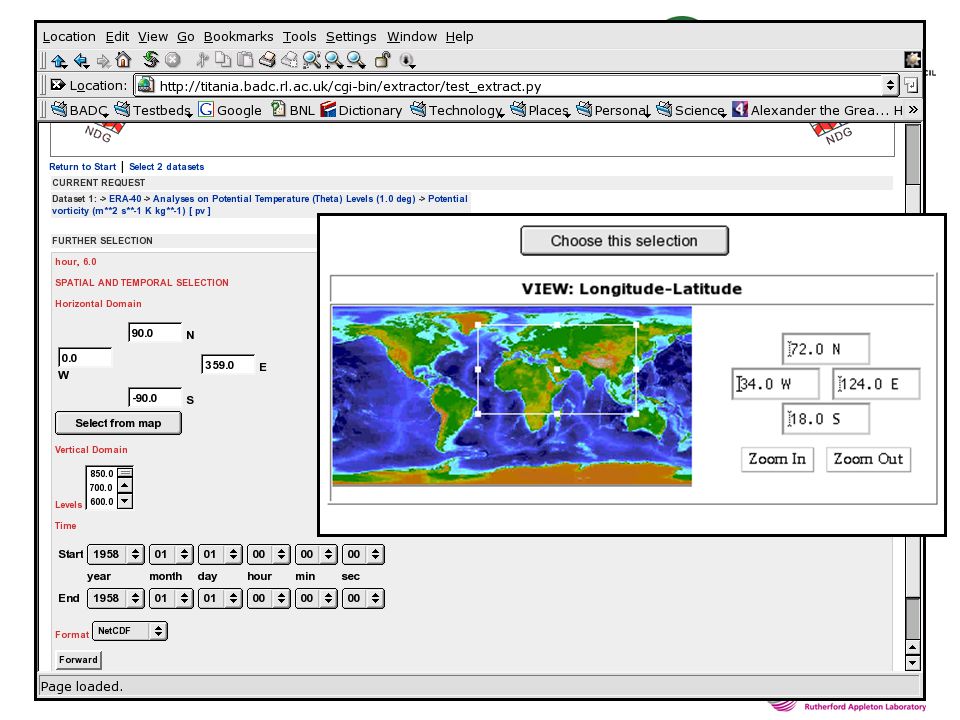Image resolution: width=960 pixels, height=720 pixels.
Task: Open the Alexander the Great bookmark
Action: pos(811,110)
